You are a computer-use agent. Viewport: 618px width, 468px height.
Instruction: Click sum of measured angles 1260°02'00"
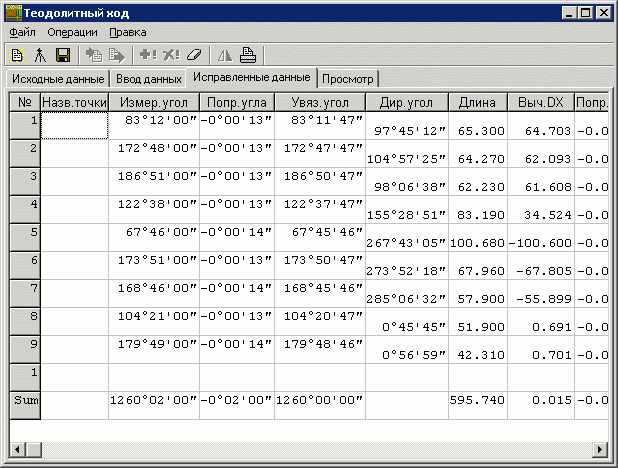coord(153,400)
